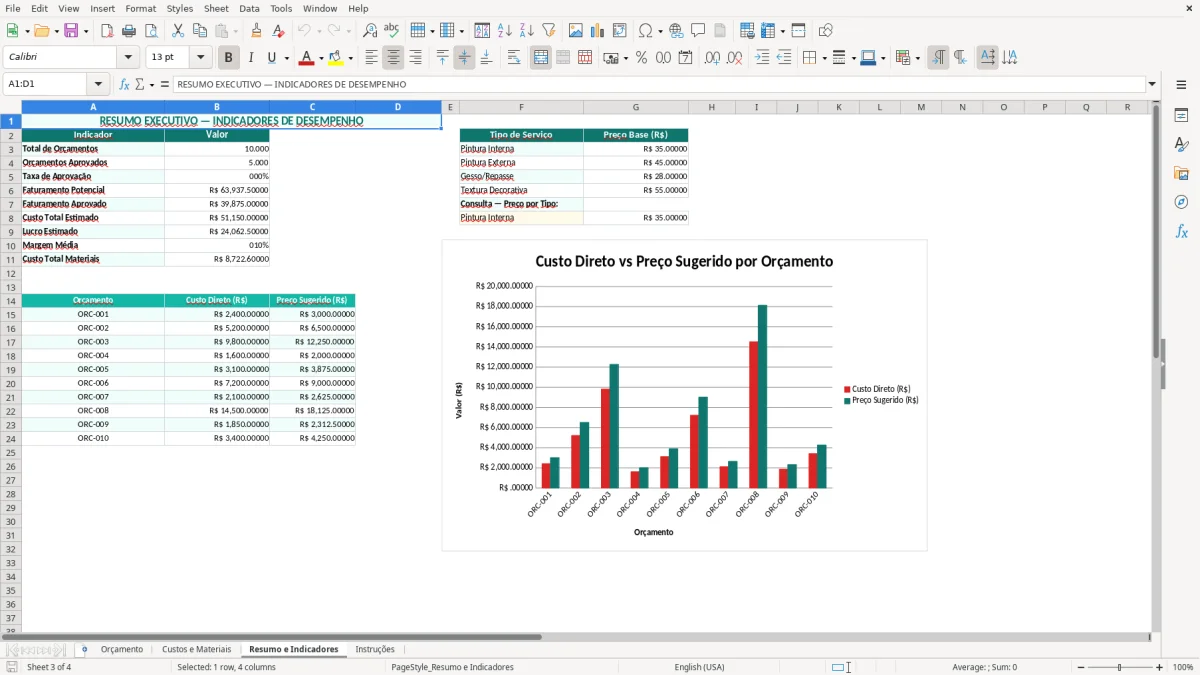Toggle Italic formatting
1200x675 pixels.
click(x=250, y=58)
